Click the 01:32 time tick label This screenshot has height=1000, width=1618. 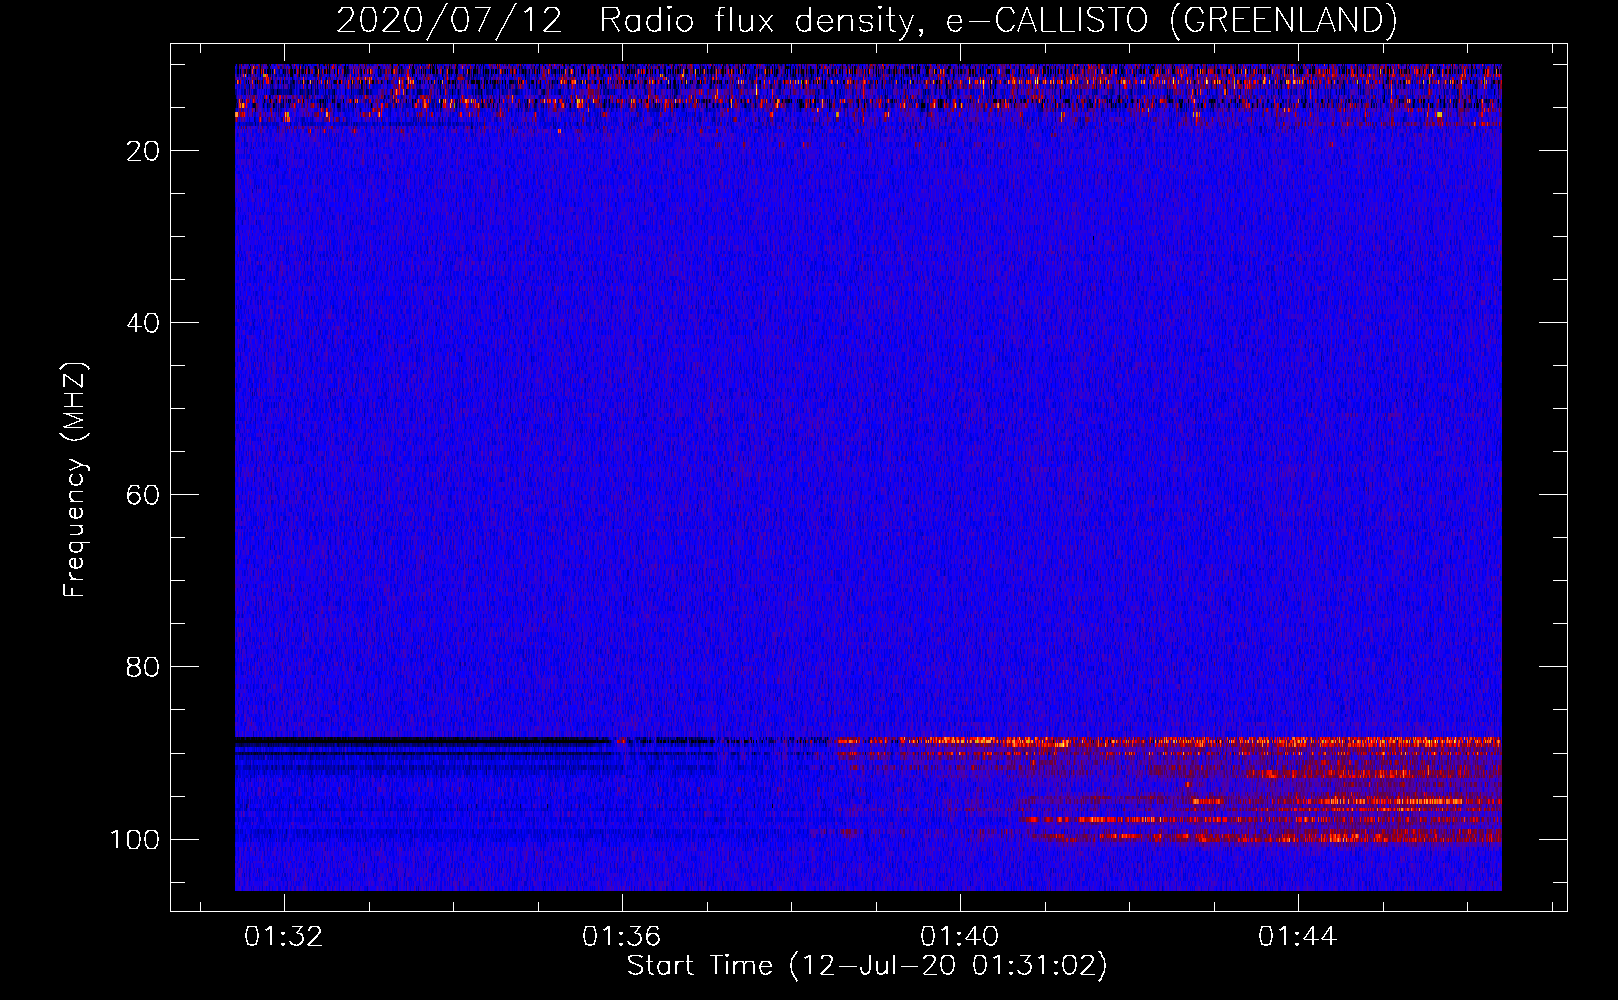coord(284,937)
